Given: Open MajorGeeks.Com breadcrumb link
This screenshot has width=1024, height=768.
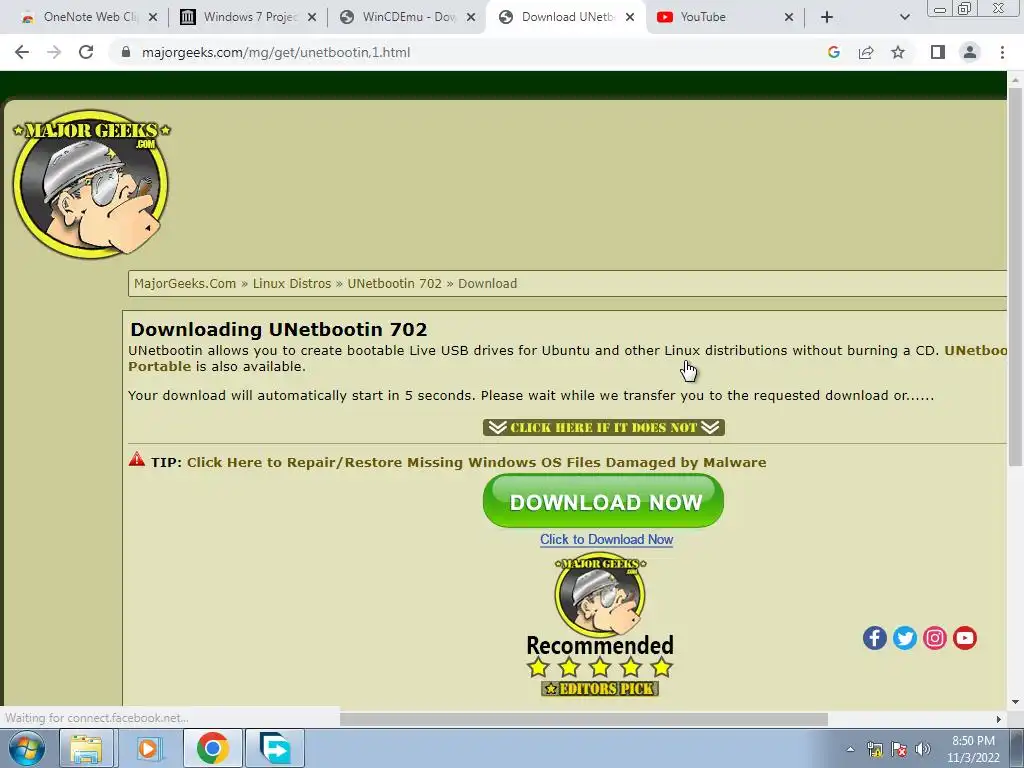Looking at the screenshot, I should coord(185,283).
